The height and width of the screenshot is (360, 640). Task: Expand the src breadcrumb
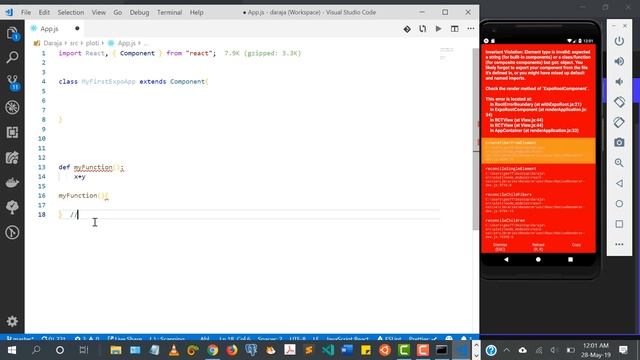click(x=73, y=43)
